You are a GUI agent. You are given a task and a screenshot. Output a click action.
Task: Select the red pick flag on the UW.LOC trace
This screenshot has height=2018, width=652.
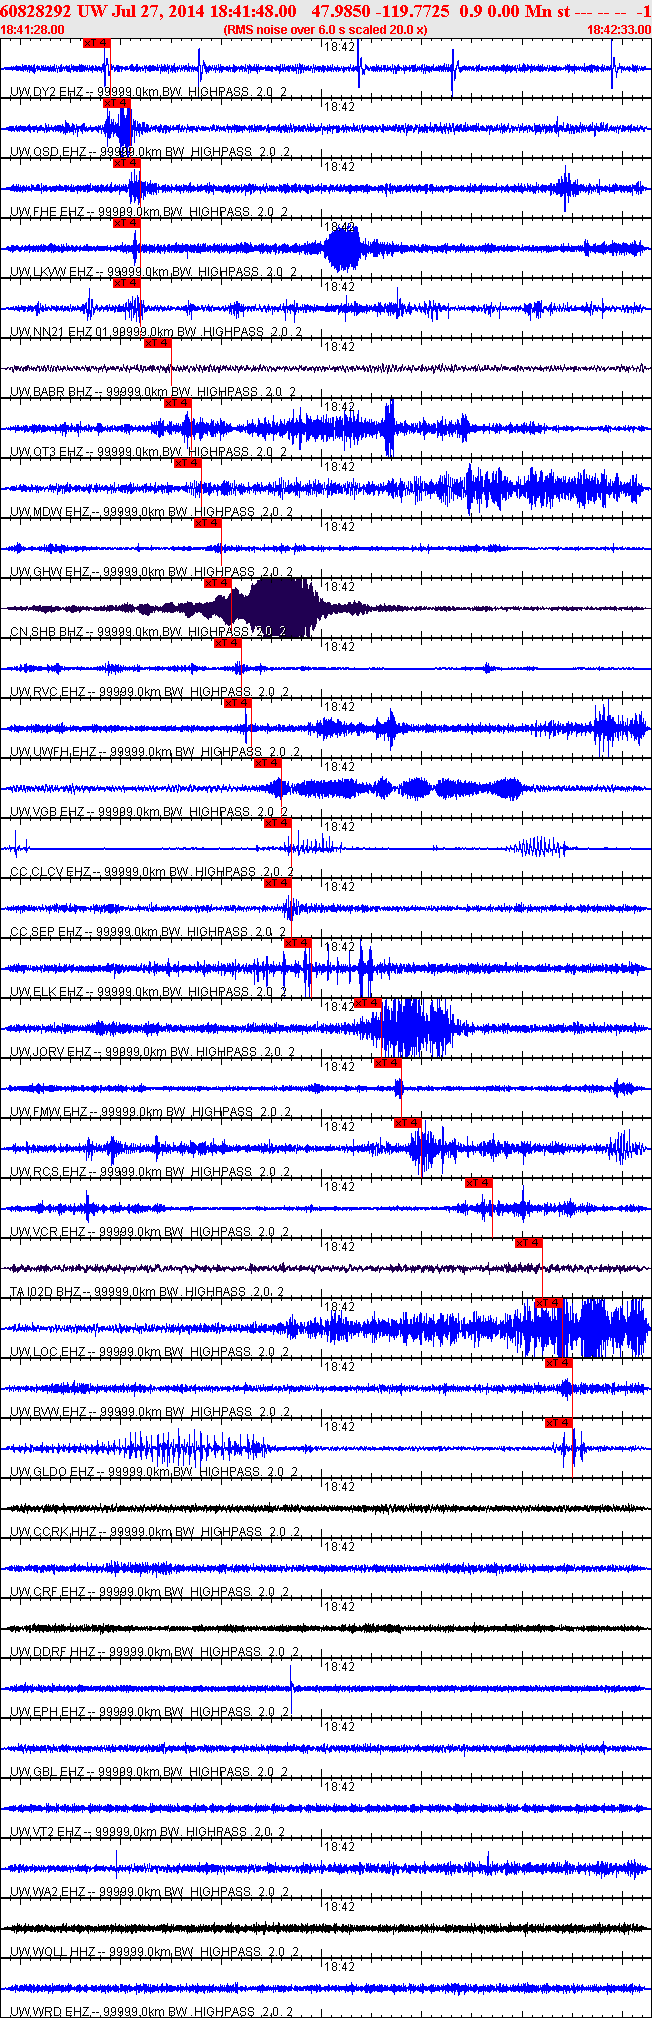tap(549, 1303)
